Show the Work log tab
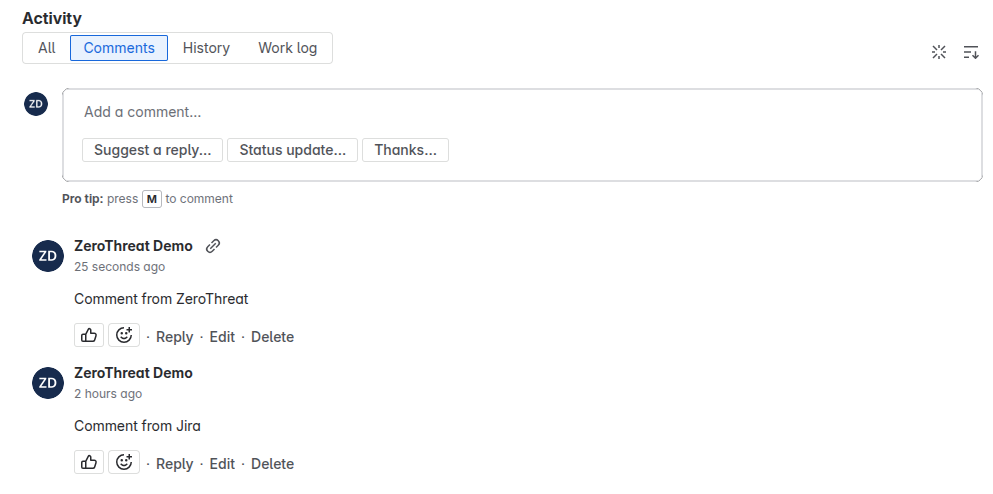 point(288,48)
